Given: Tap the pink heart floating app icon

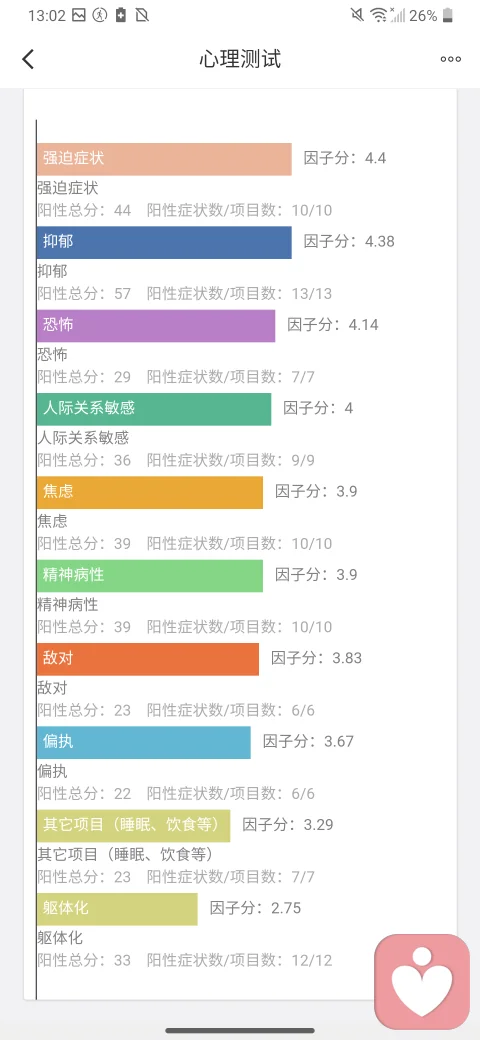Looking at the screenshot, I should pyautogui.click(x=422, y=982).
